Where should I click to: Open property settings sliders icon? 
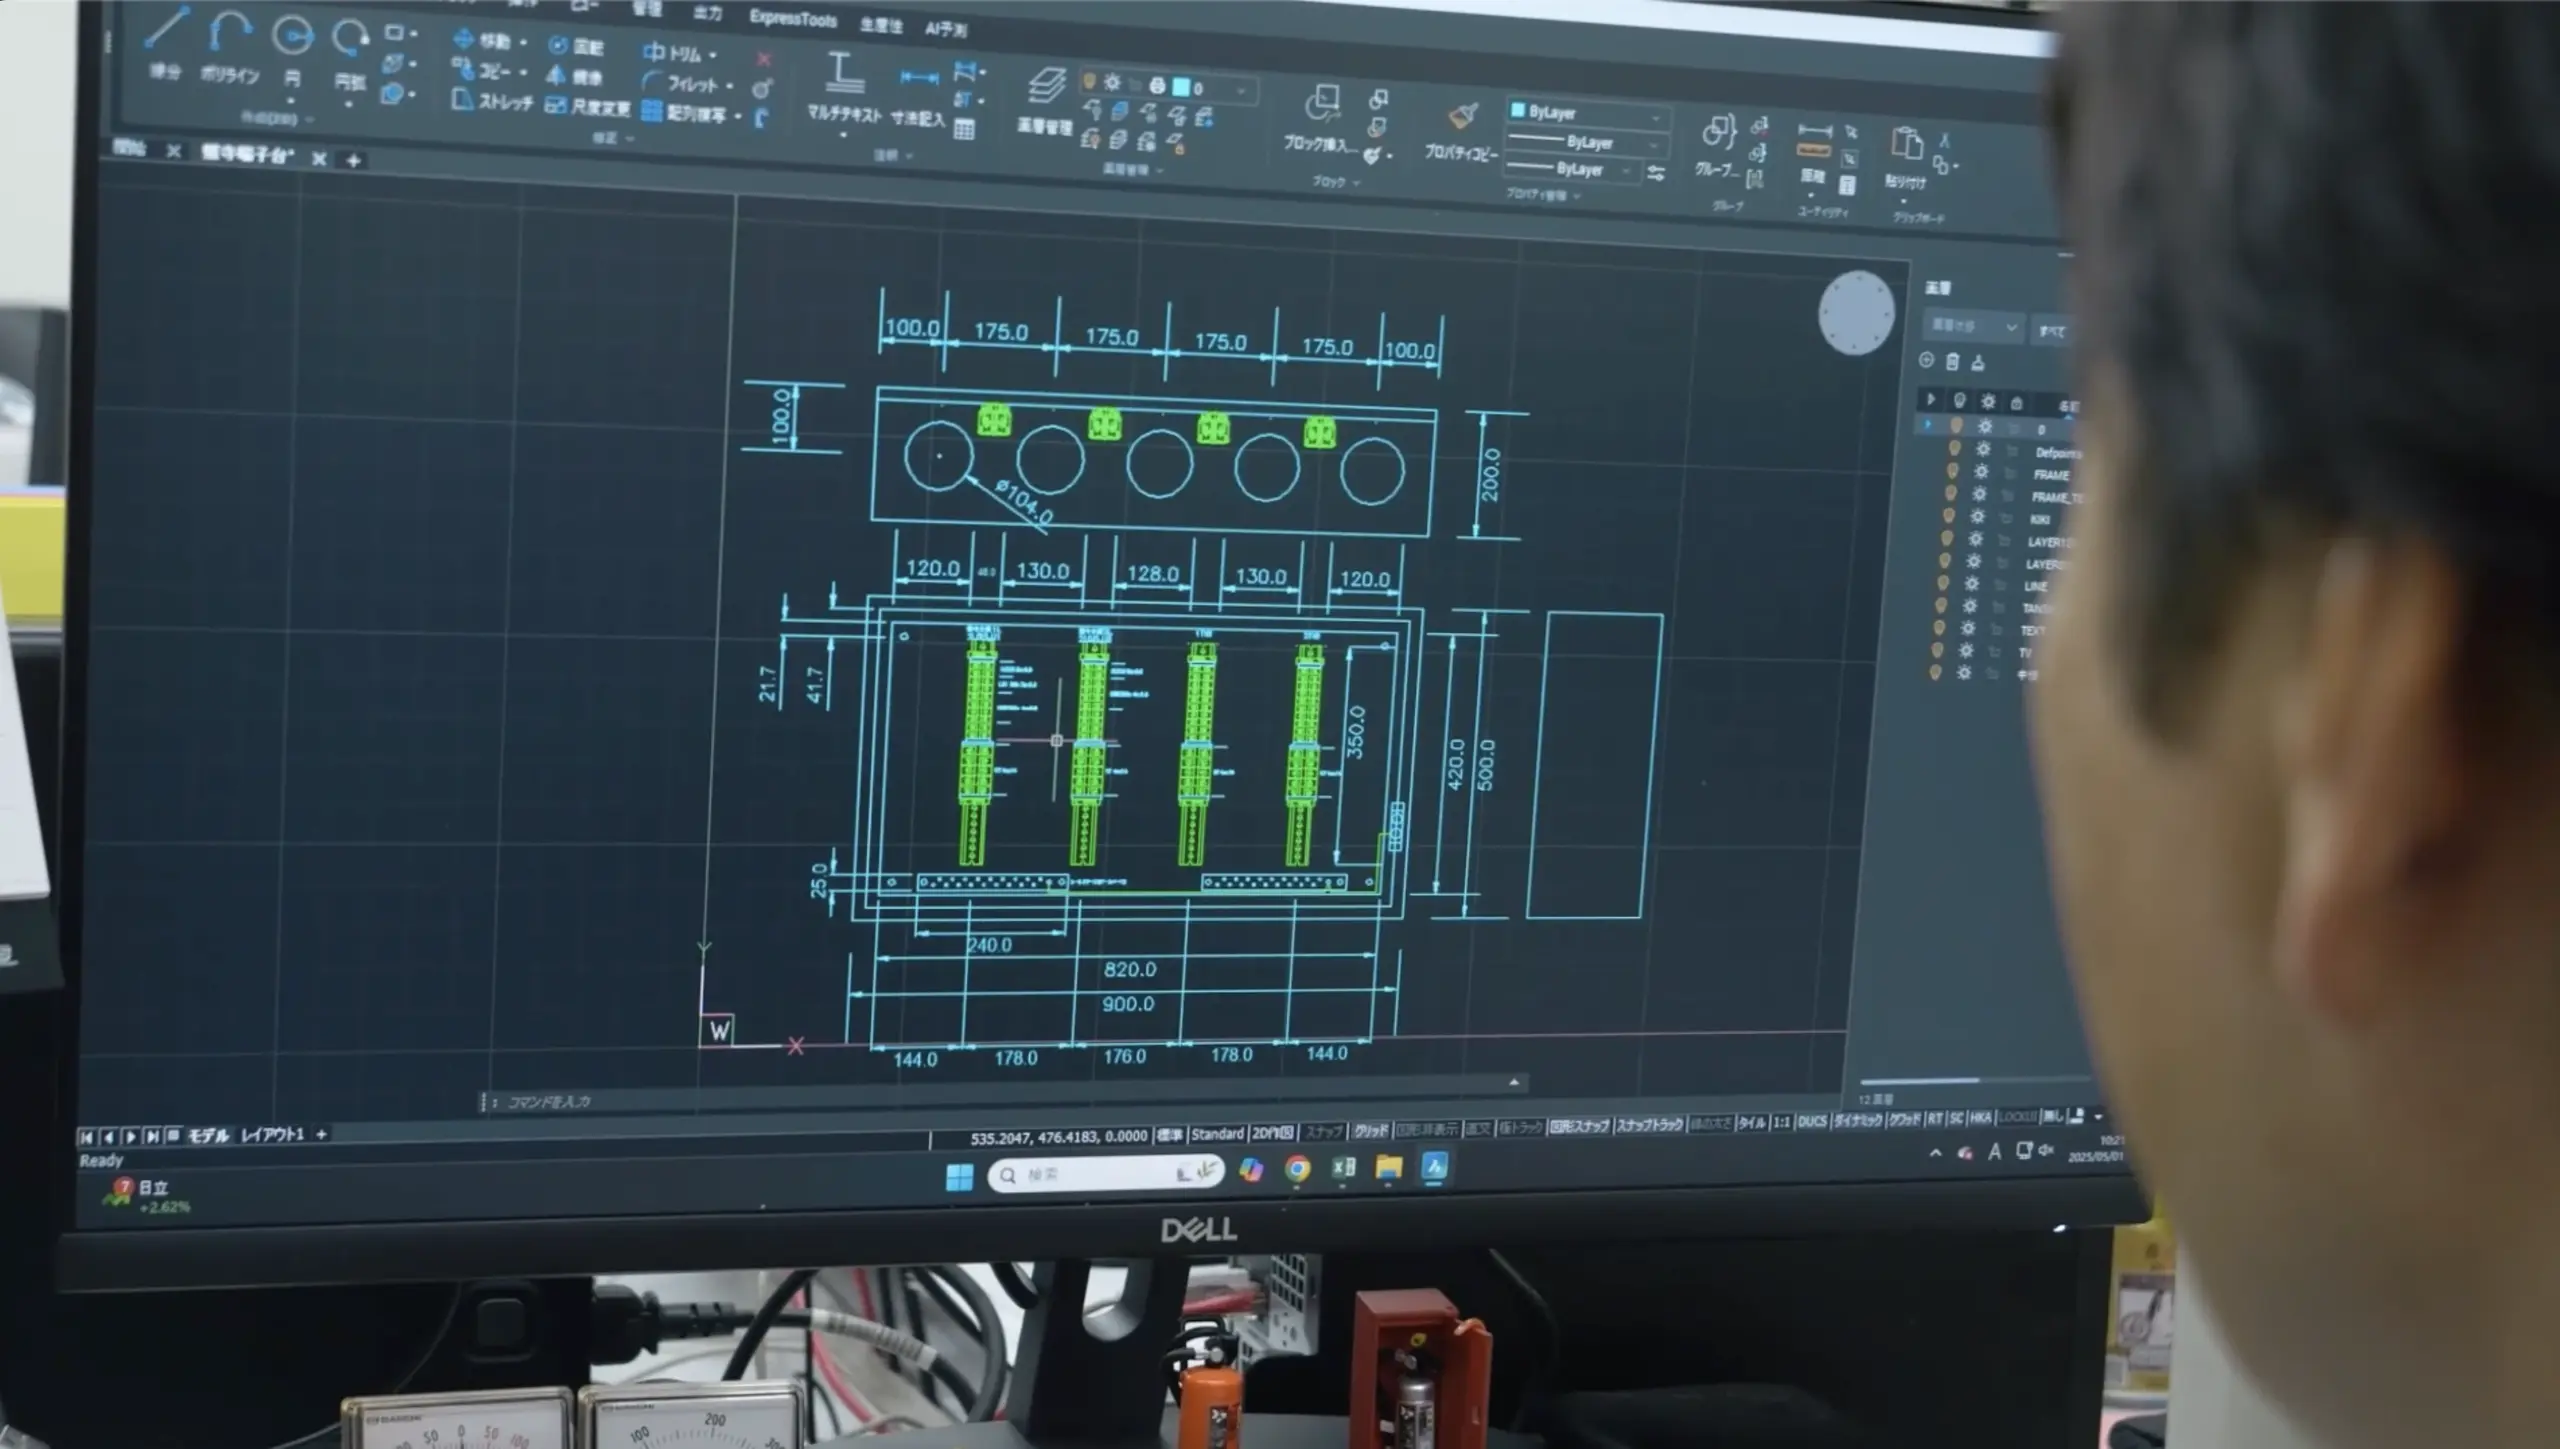tap(1656, 174)
